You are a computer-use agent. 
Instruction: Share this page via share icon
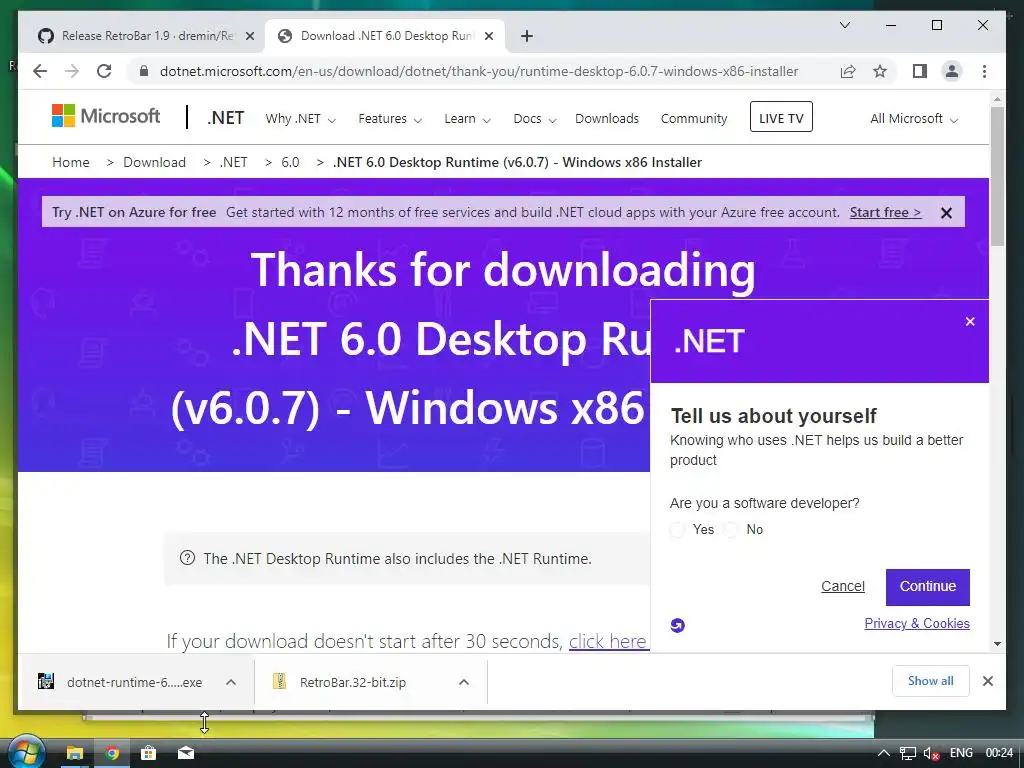tap(848, 71)
